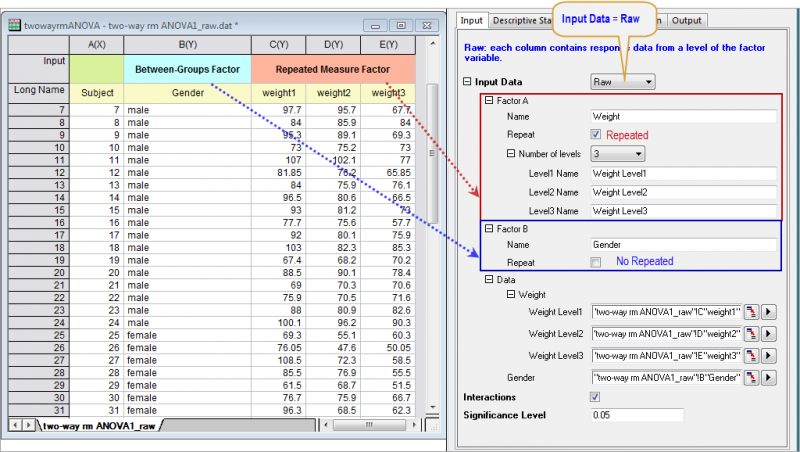The image size is (800, 452).
Task: Click the Level1 Name field
Action: tap(684, 173)
